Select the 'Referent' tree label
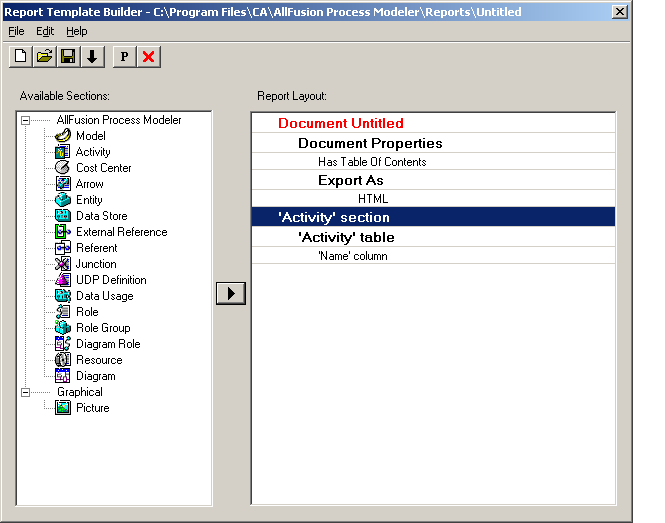This screenshot has width=665, height=523. click(x=97, y=248)
